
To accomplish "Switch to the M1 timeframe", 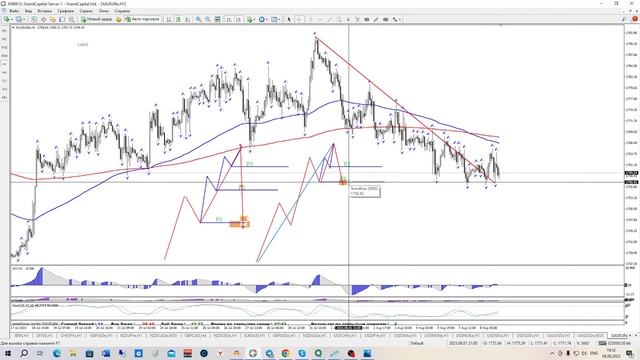I will 4,31.
